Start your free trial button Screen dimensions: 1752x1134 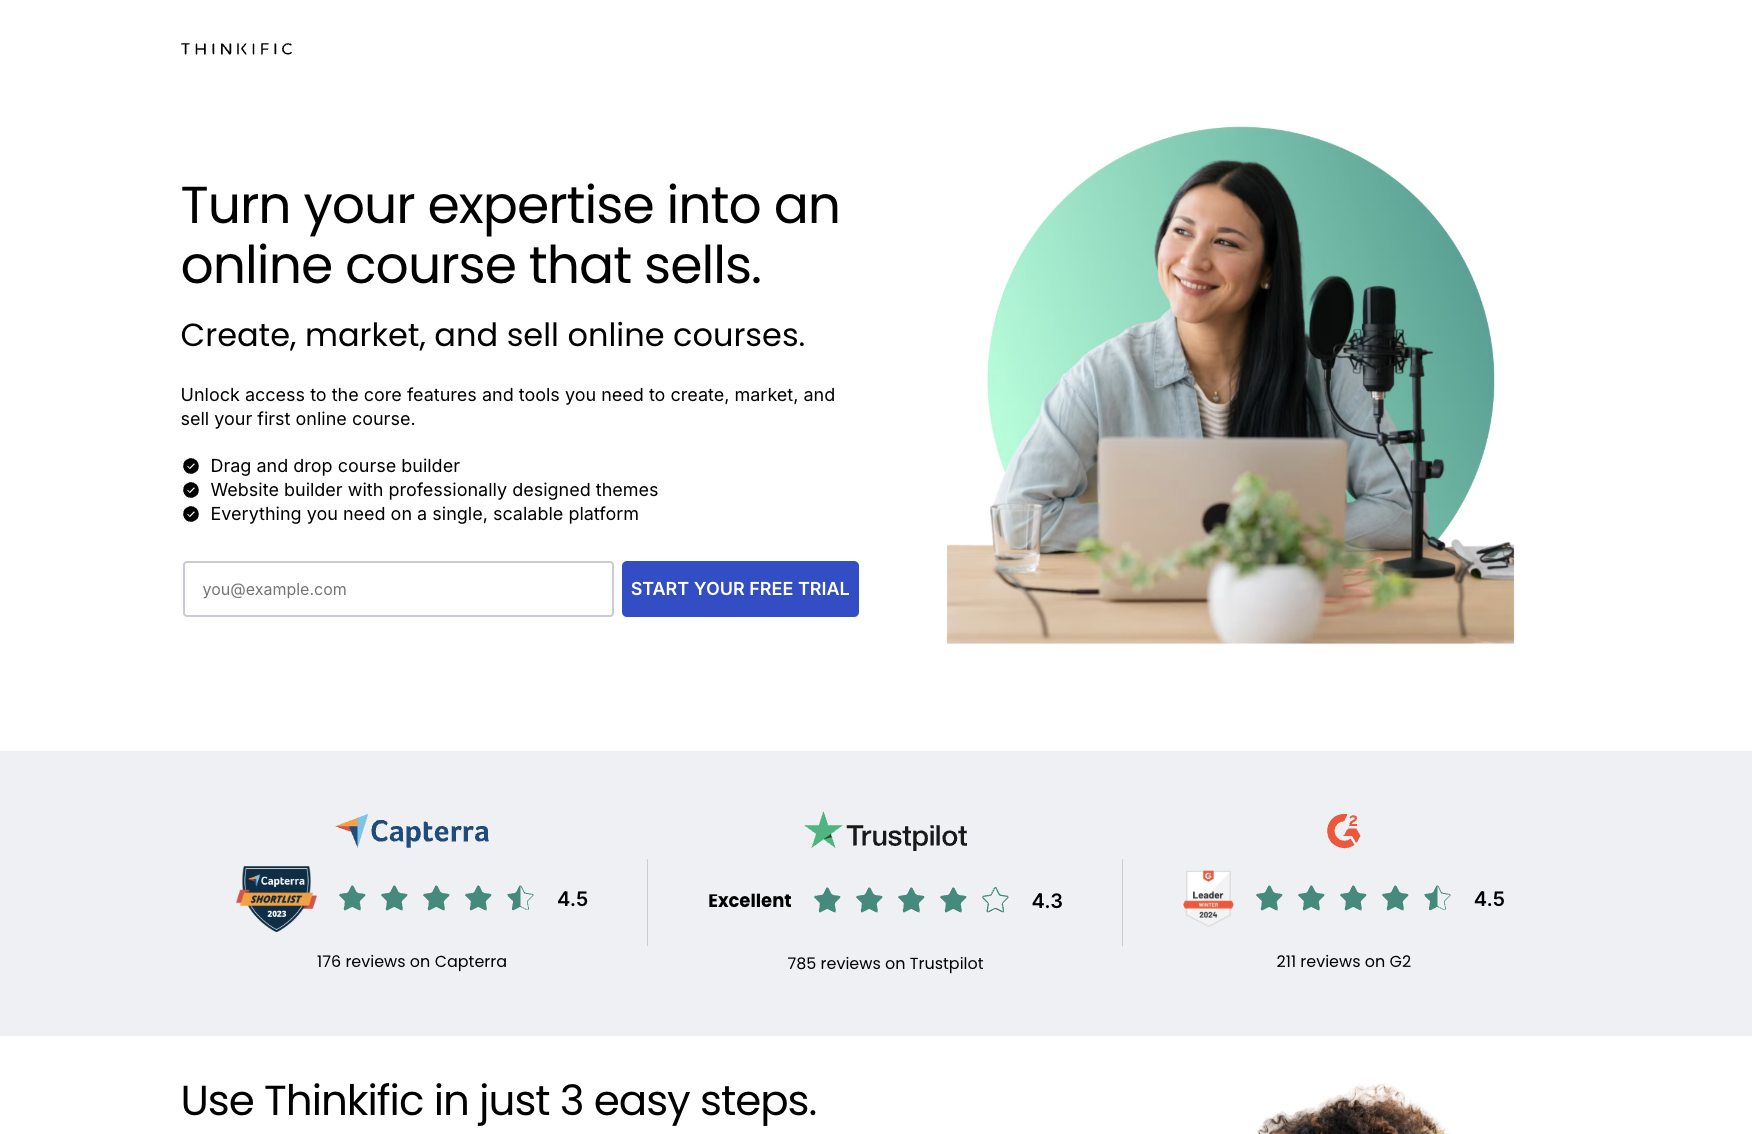pyautogui.click(x=740, y=589)
